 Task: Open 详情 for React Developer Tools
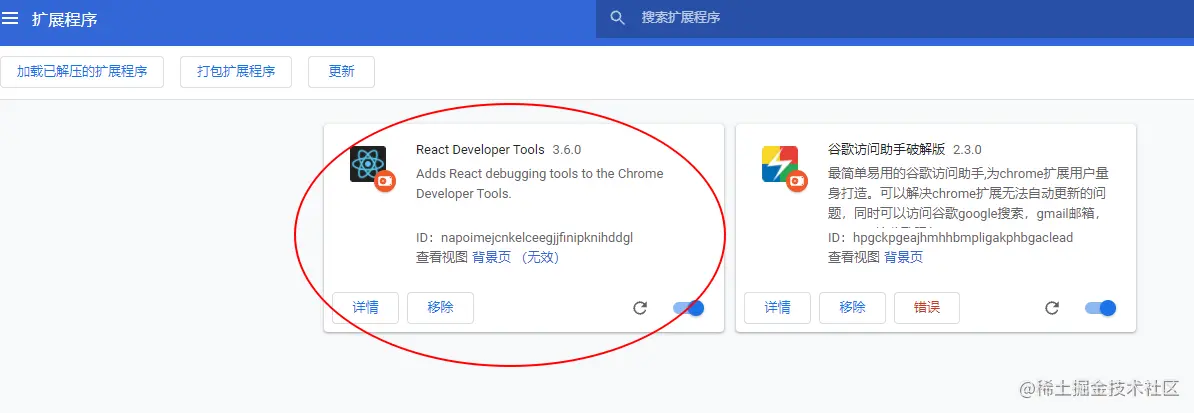(366, 308)
